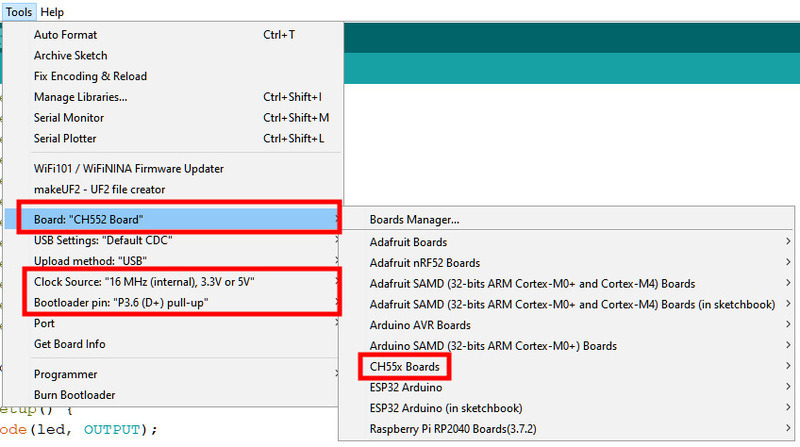This screenshot has width=800, height=447.
Task: Expand Adafruit nRF52 Boards group
Action: coord(566,263)
